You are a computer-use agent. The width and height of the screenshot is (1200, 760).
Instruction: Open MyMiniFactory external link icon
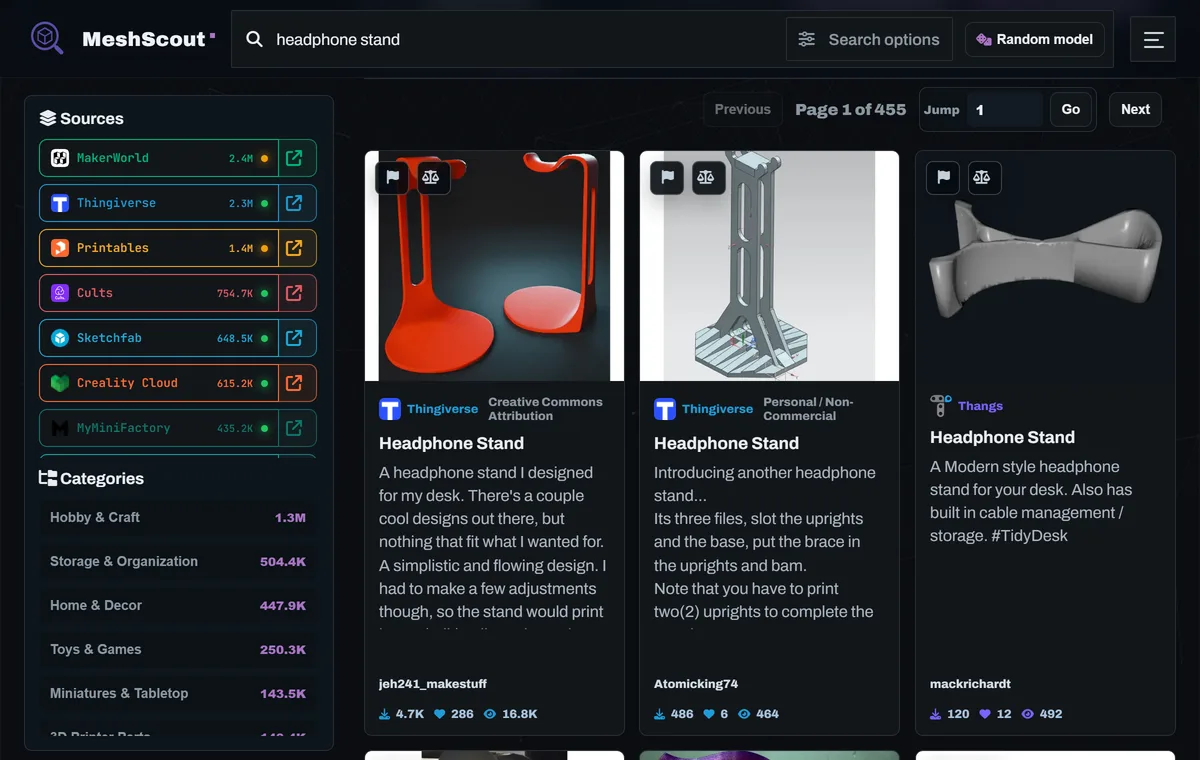click(x=297, y=428)
